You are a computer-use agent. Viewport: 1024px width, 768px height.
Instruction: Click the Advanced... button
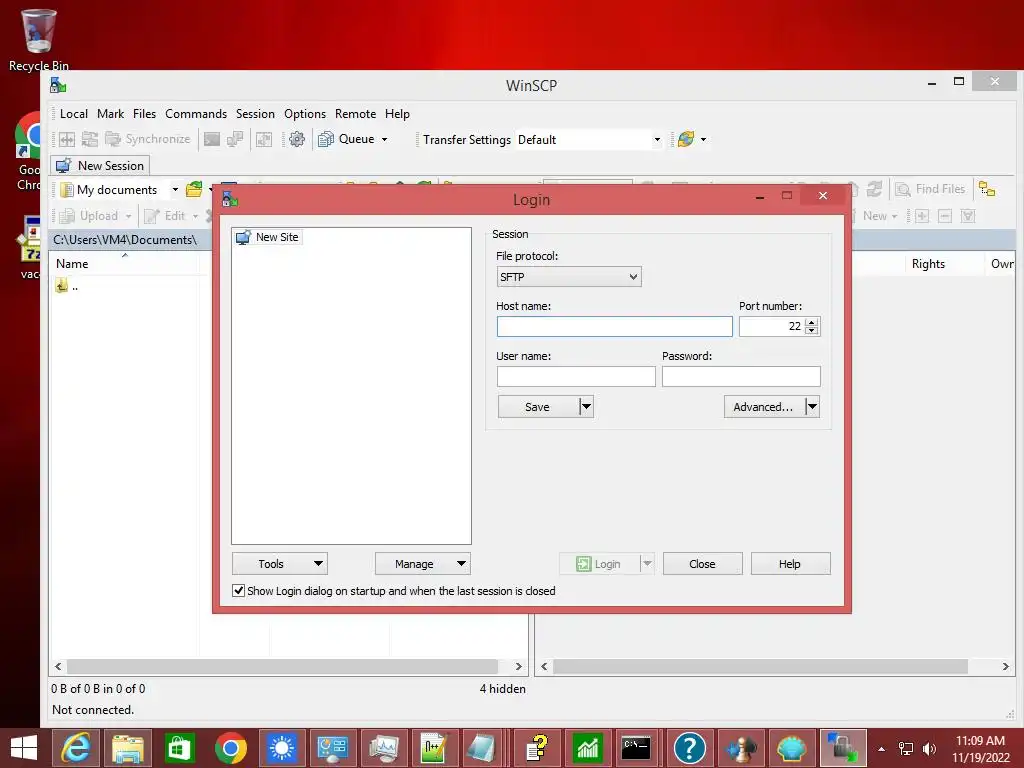point(764,407)
